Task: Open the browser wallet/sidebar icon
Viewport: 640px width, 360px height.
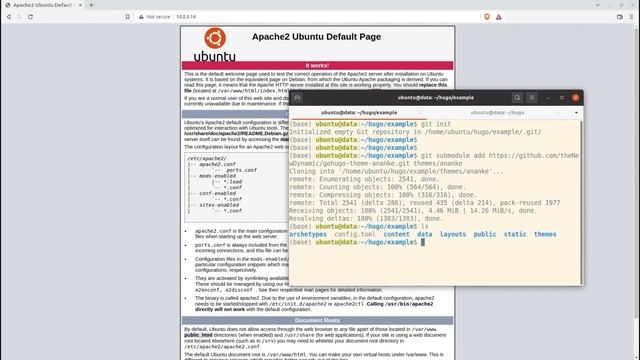Action: 620,17
